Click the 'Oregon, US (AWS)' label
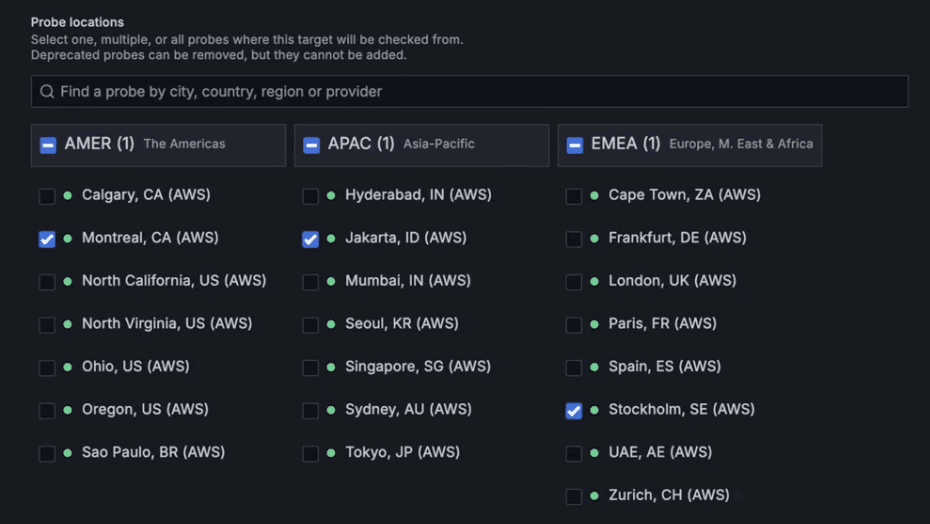The height and width of the screenshot is (524, 930). 145,409
